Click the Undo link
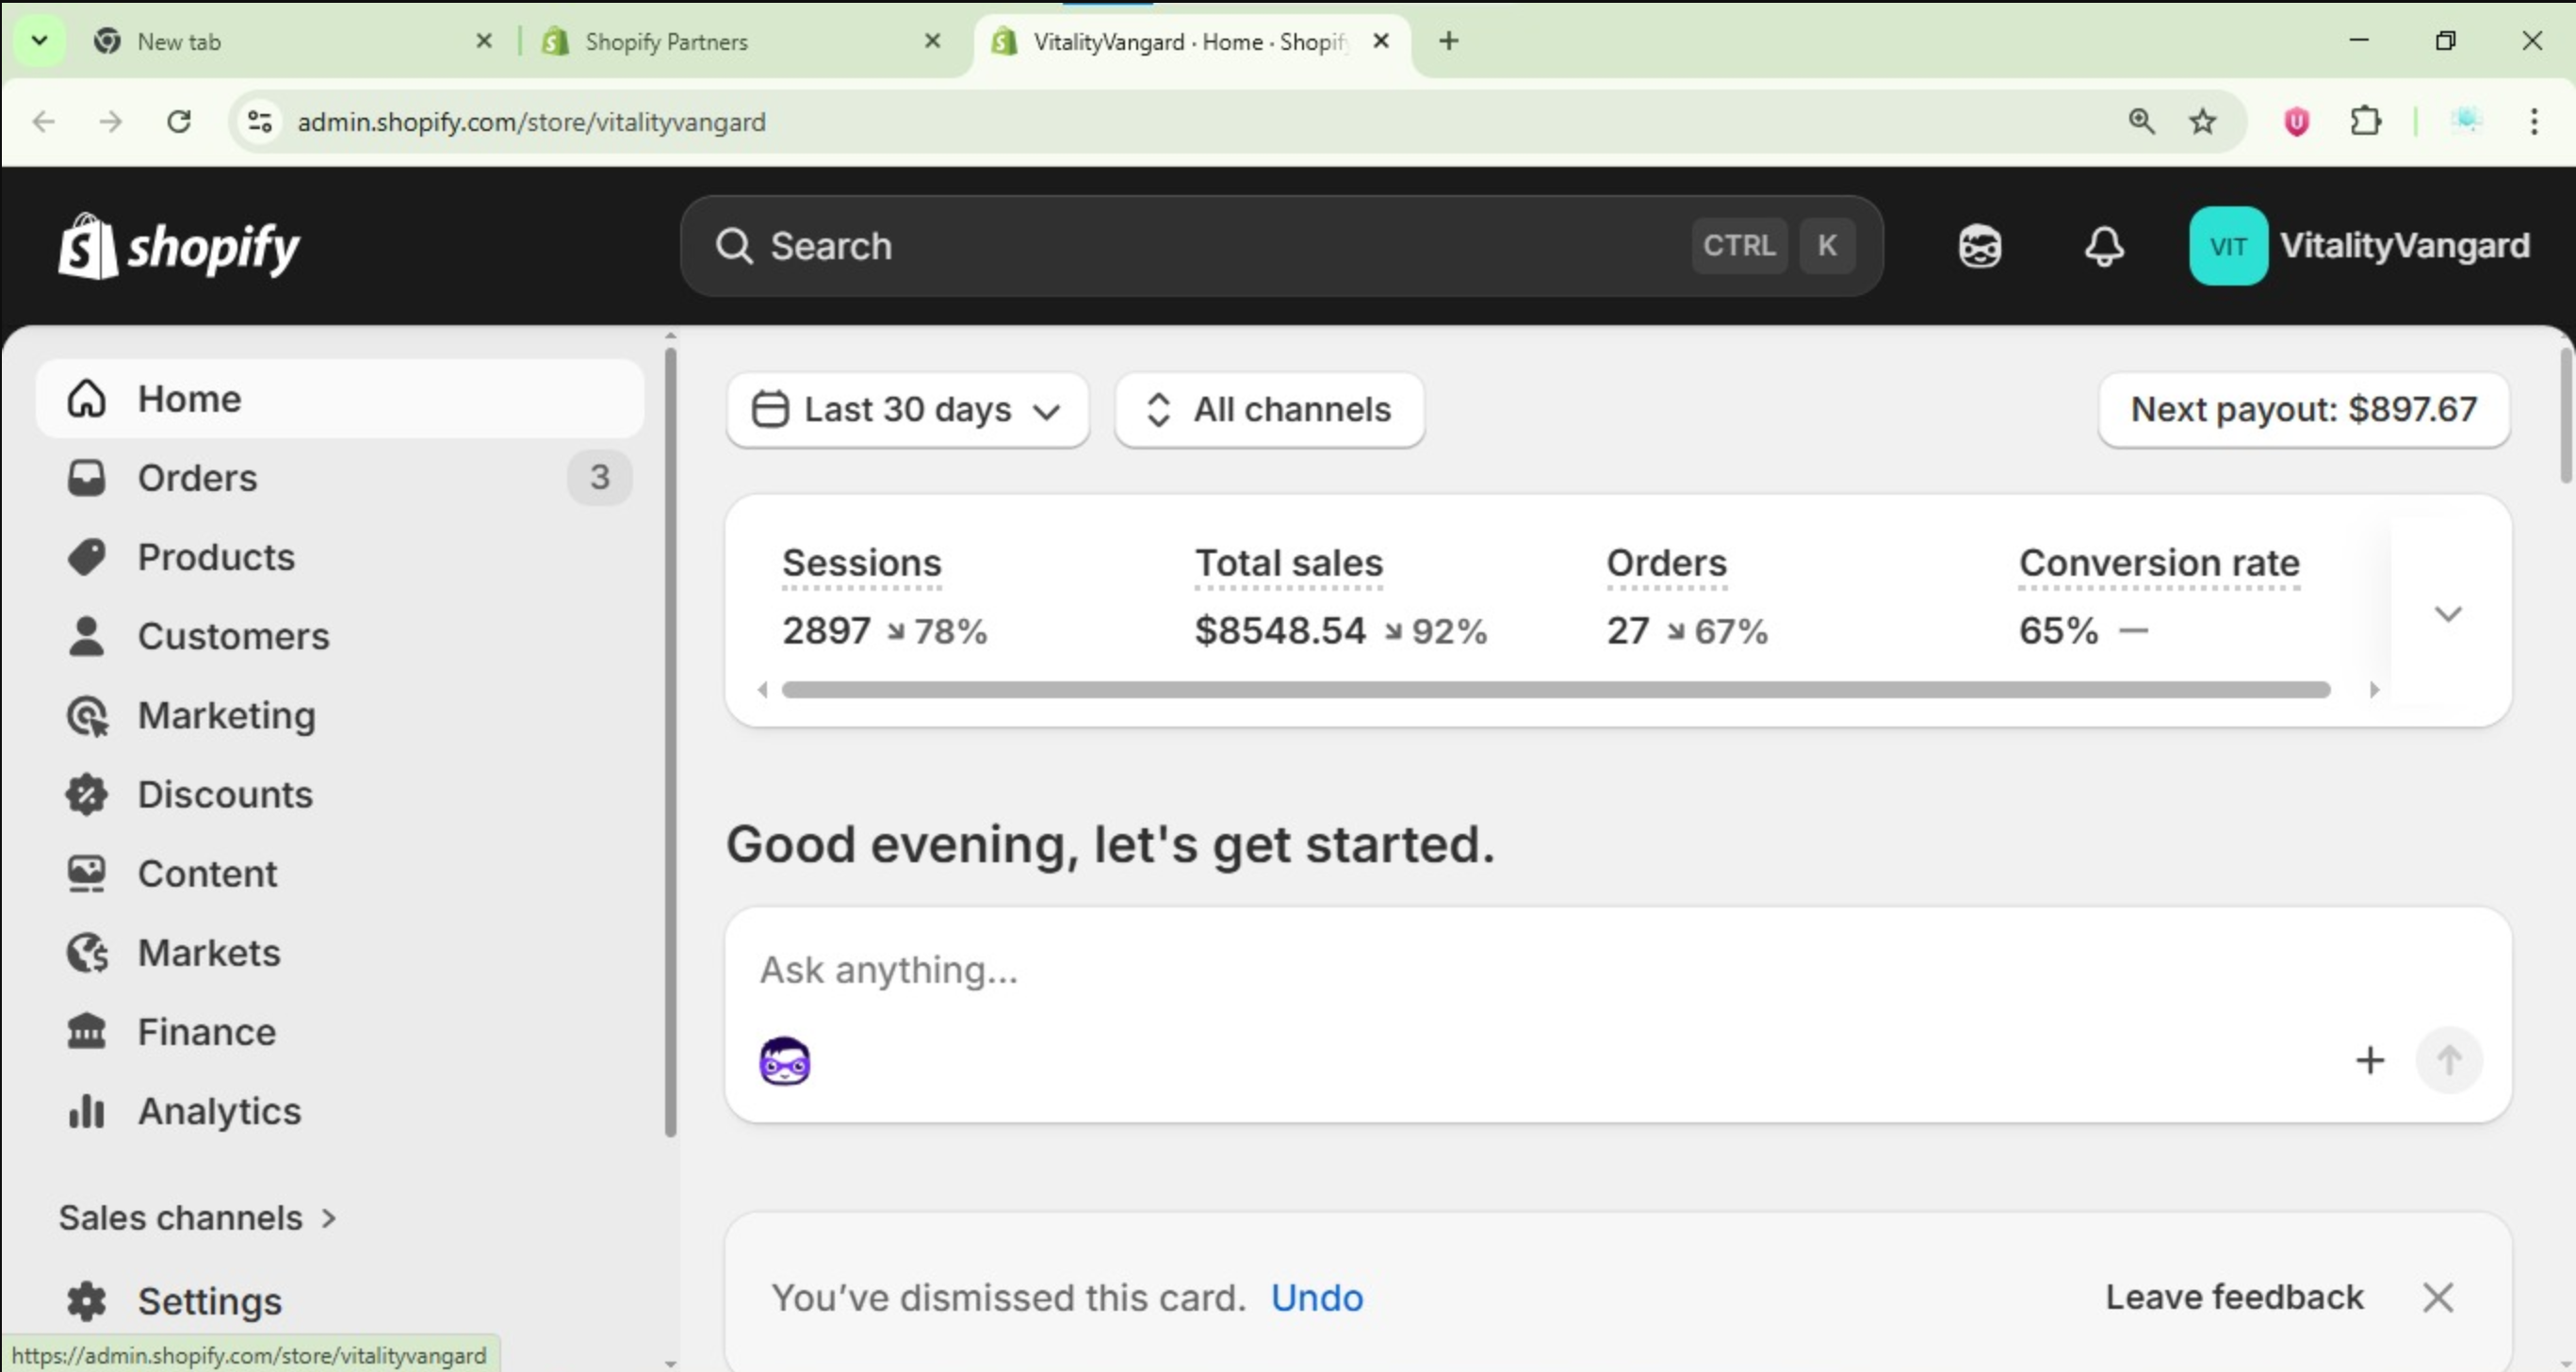Viewport: 2576px width, 1372px height. point(1316,1297)
